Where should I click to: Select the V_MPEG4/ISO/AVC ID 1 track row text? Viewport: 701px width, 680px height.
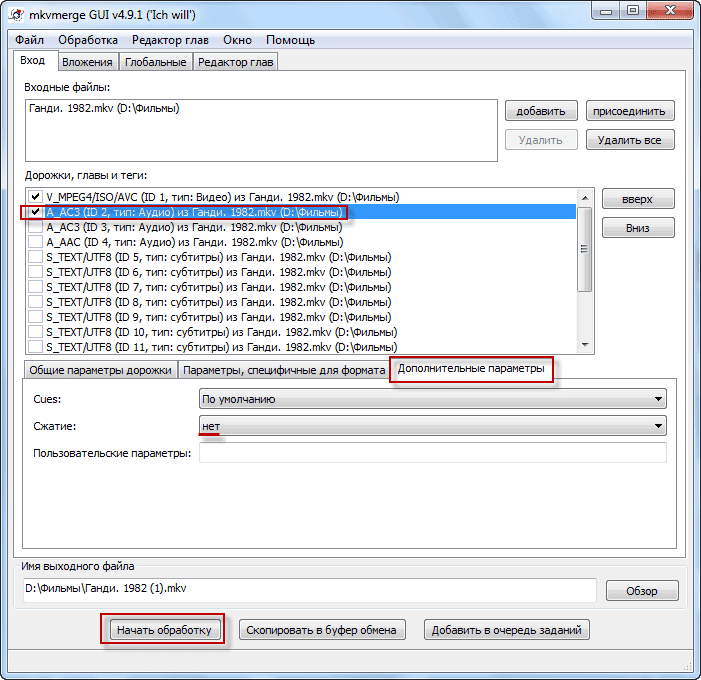click(223, 197)
